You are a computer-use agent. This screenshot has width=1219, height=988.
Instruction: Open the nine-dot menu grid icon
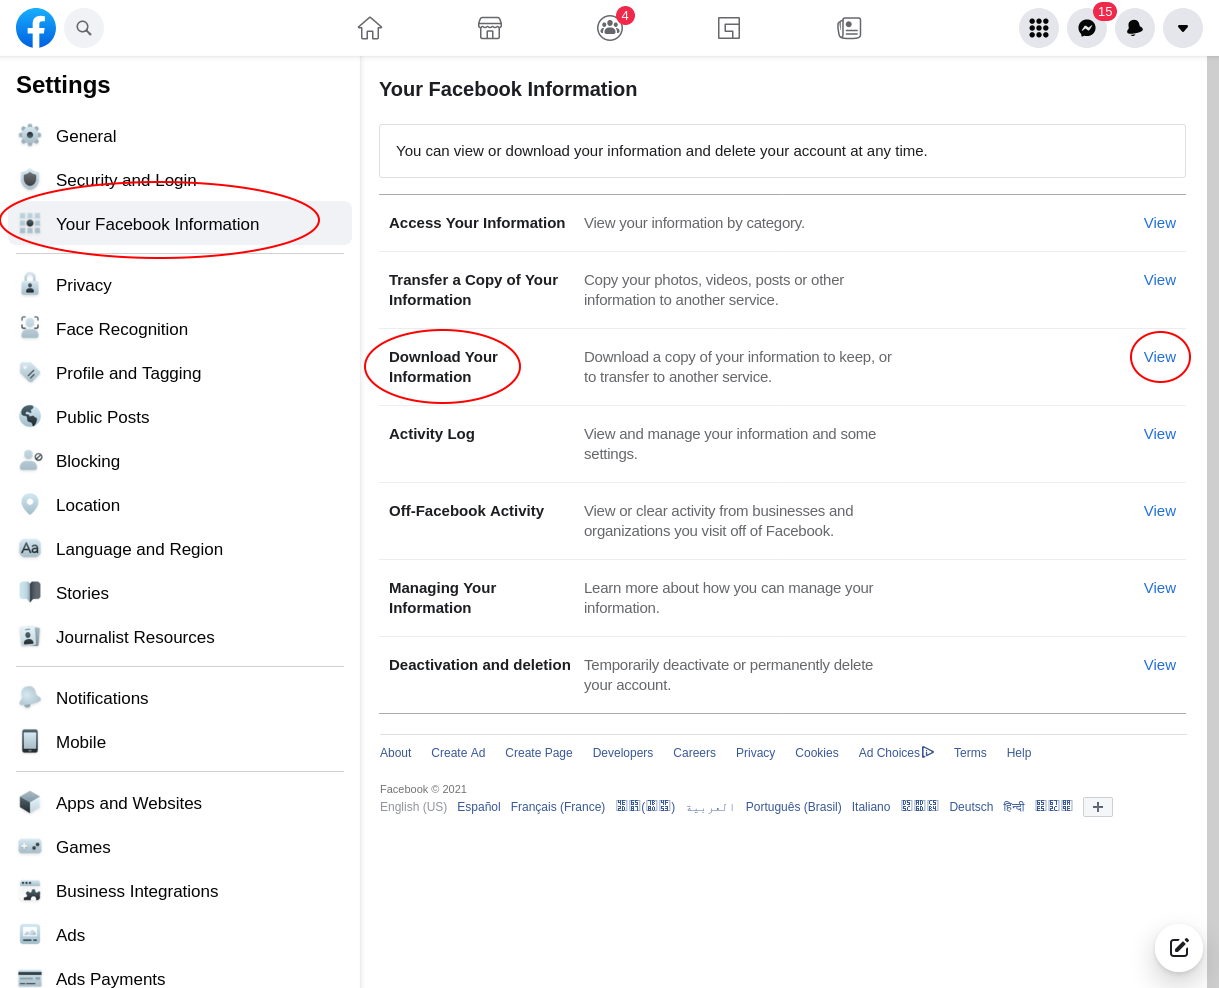coord(1039,28)
